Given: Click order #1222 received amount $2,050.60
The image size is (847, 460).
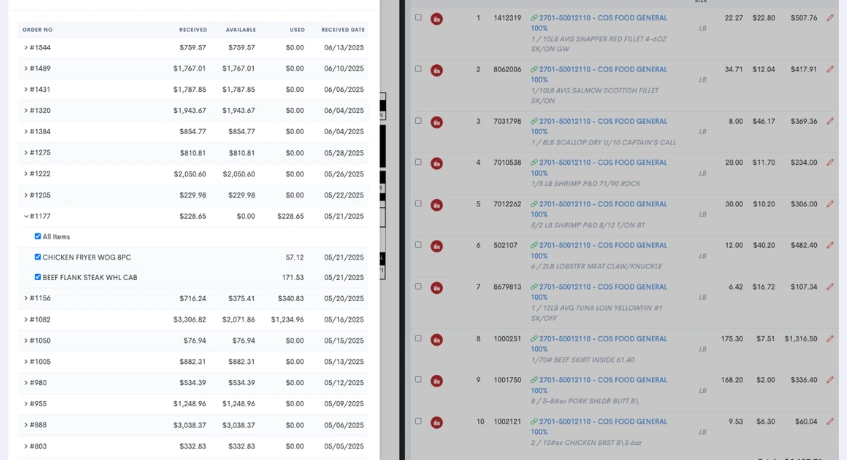Looking at the screenshot, I should 190,174.
